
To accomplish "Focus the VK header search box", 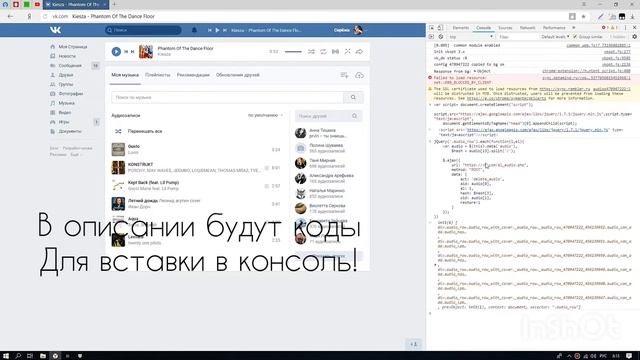I will point(143,30).
